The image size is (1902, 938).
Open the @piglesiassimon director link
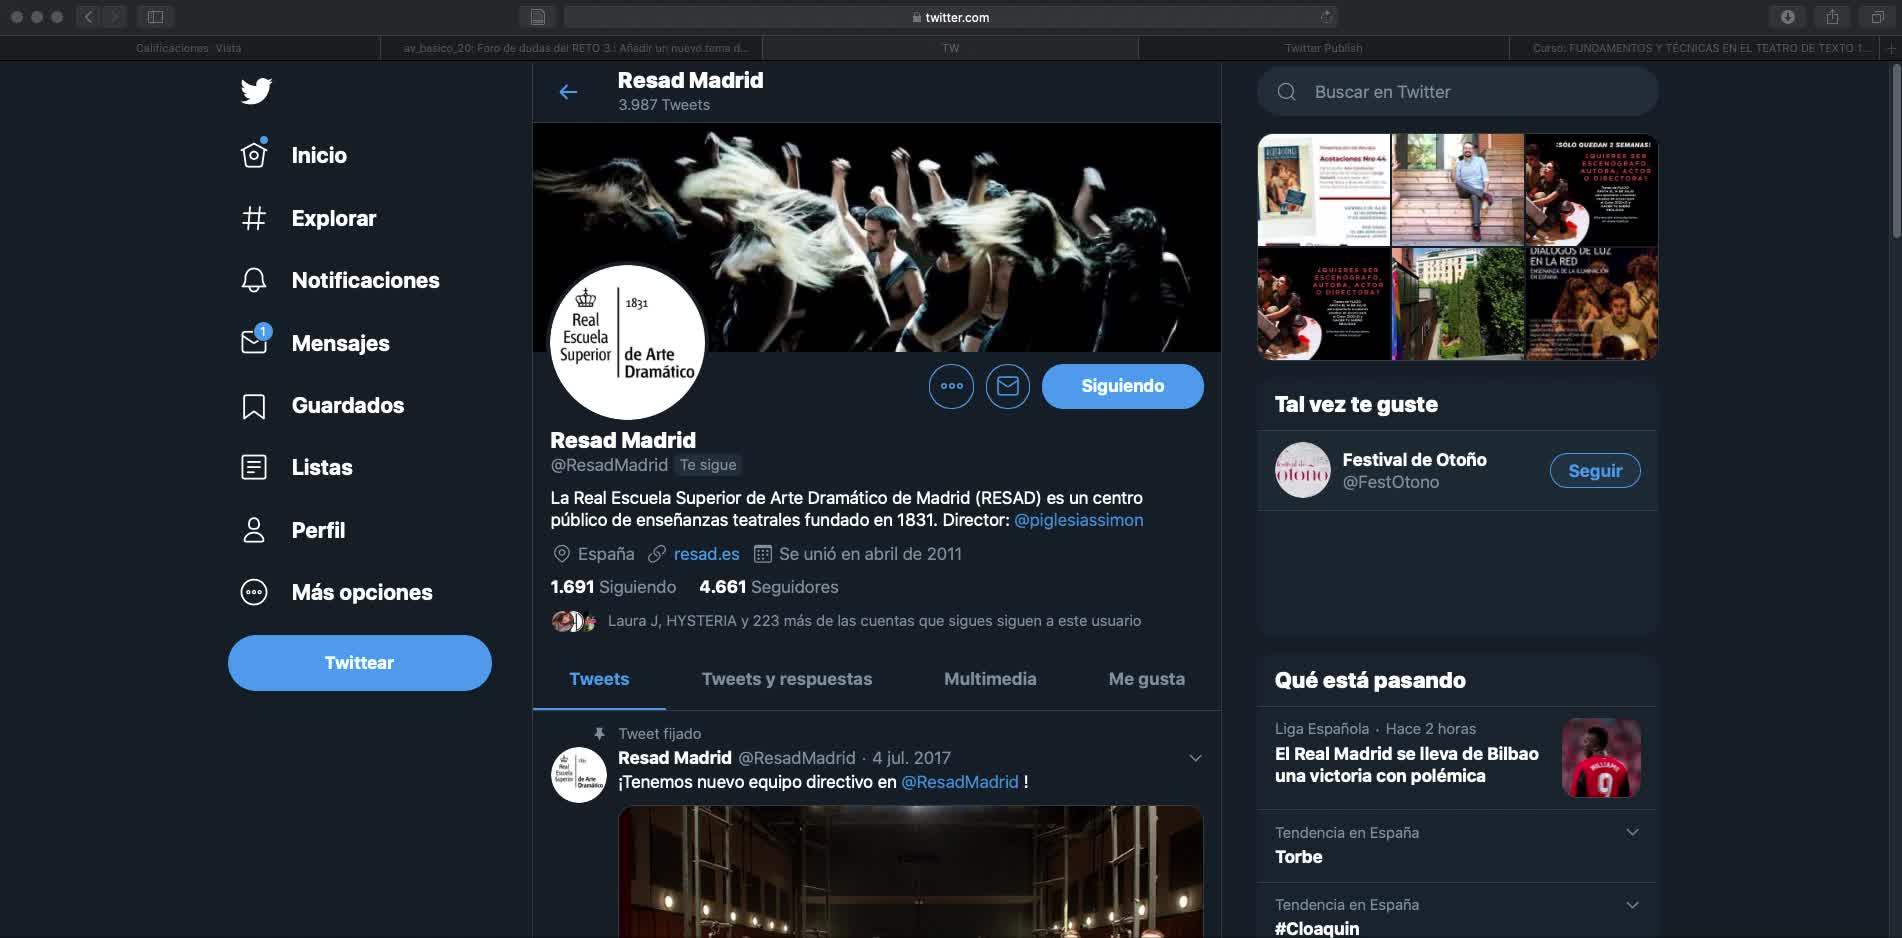(x=1078, y=520)
